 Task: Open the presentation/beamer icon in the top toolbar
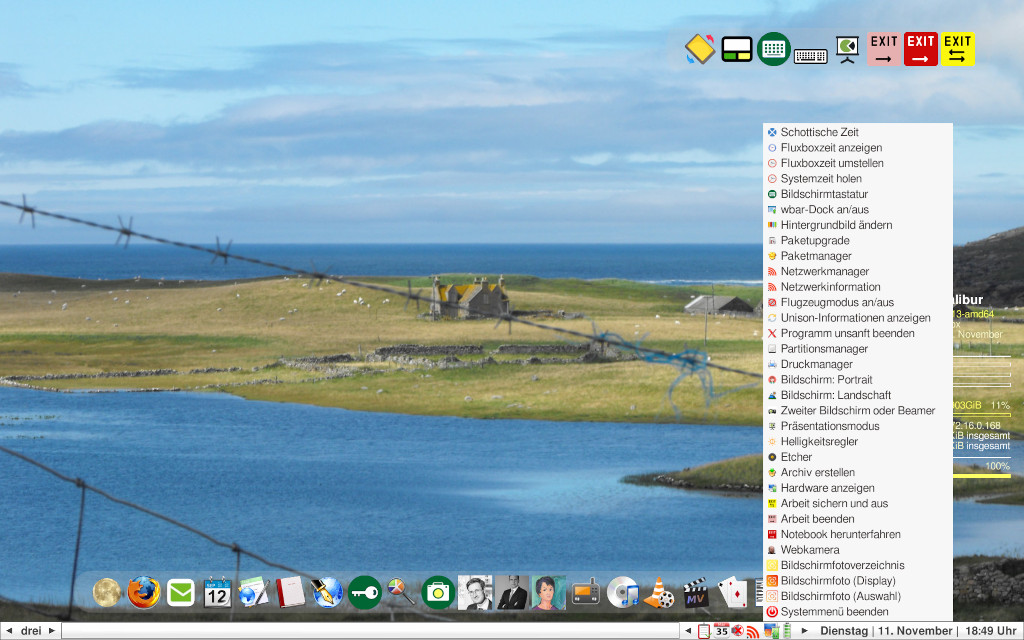point(847,47)
